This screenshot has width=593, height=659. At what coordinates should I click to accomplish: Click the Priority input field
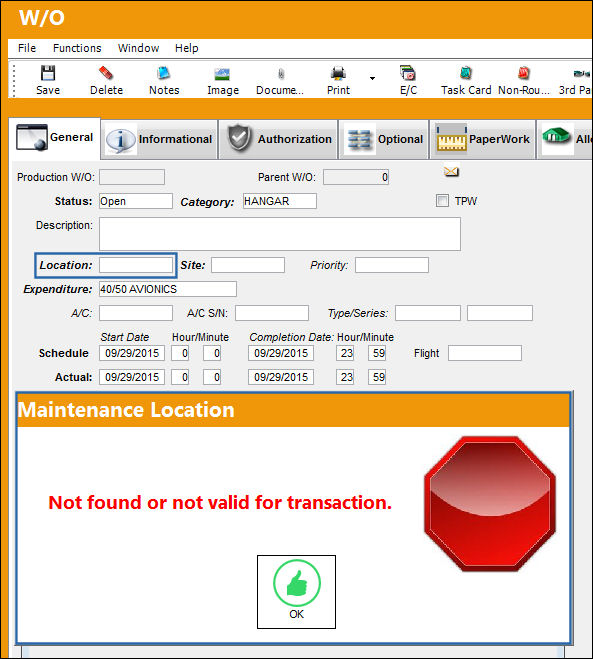point(392,265)
